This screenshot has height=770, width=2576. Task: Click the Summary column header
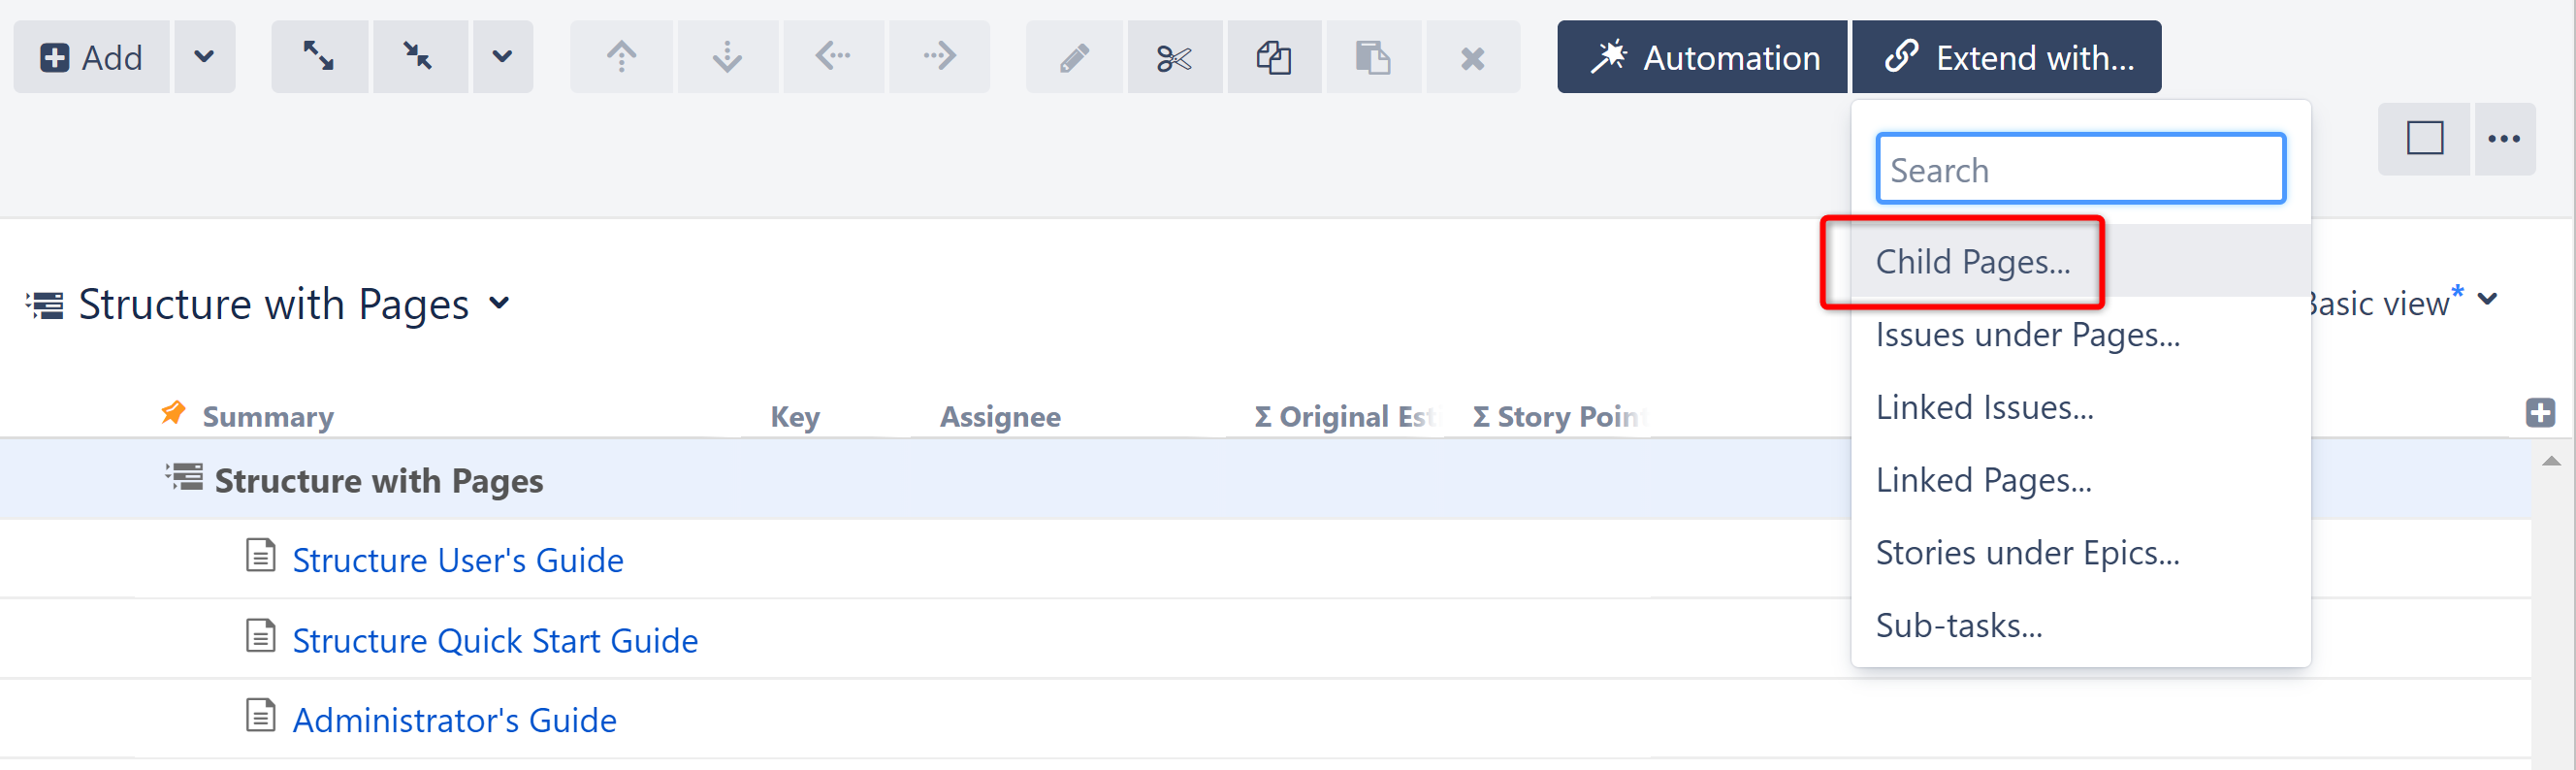pyautogui.click(x=268, y=416)
